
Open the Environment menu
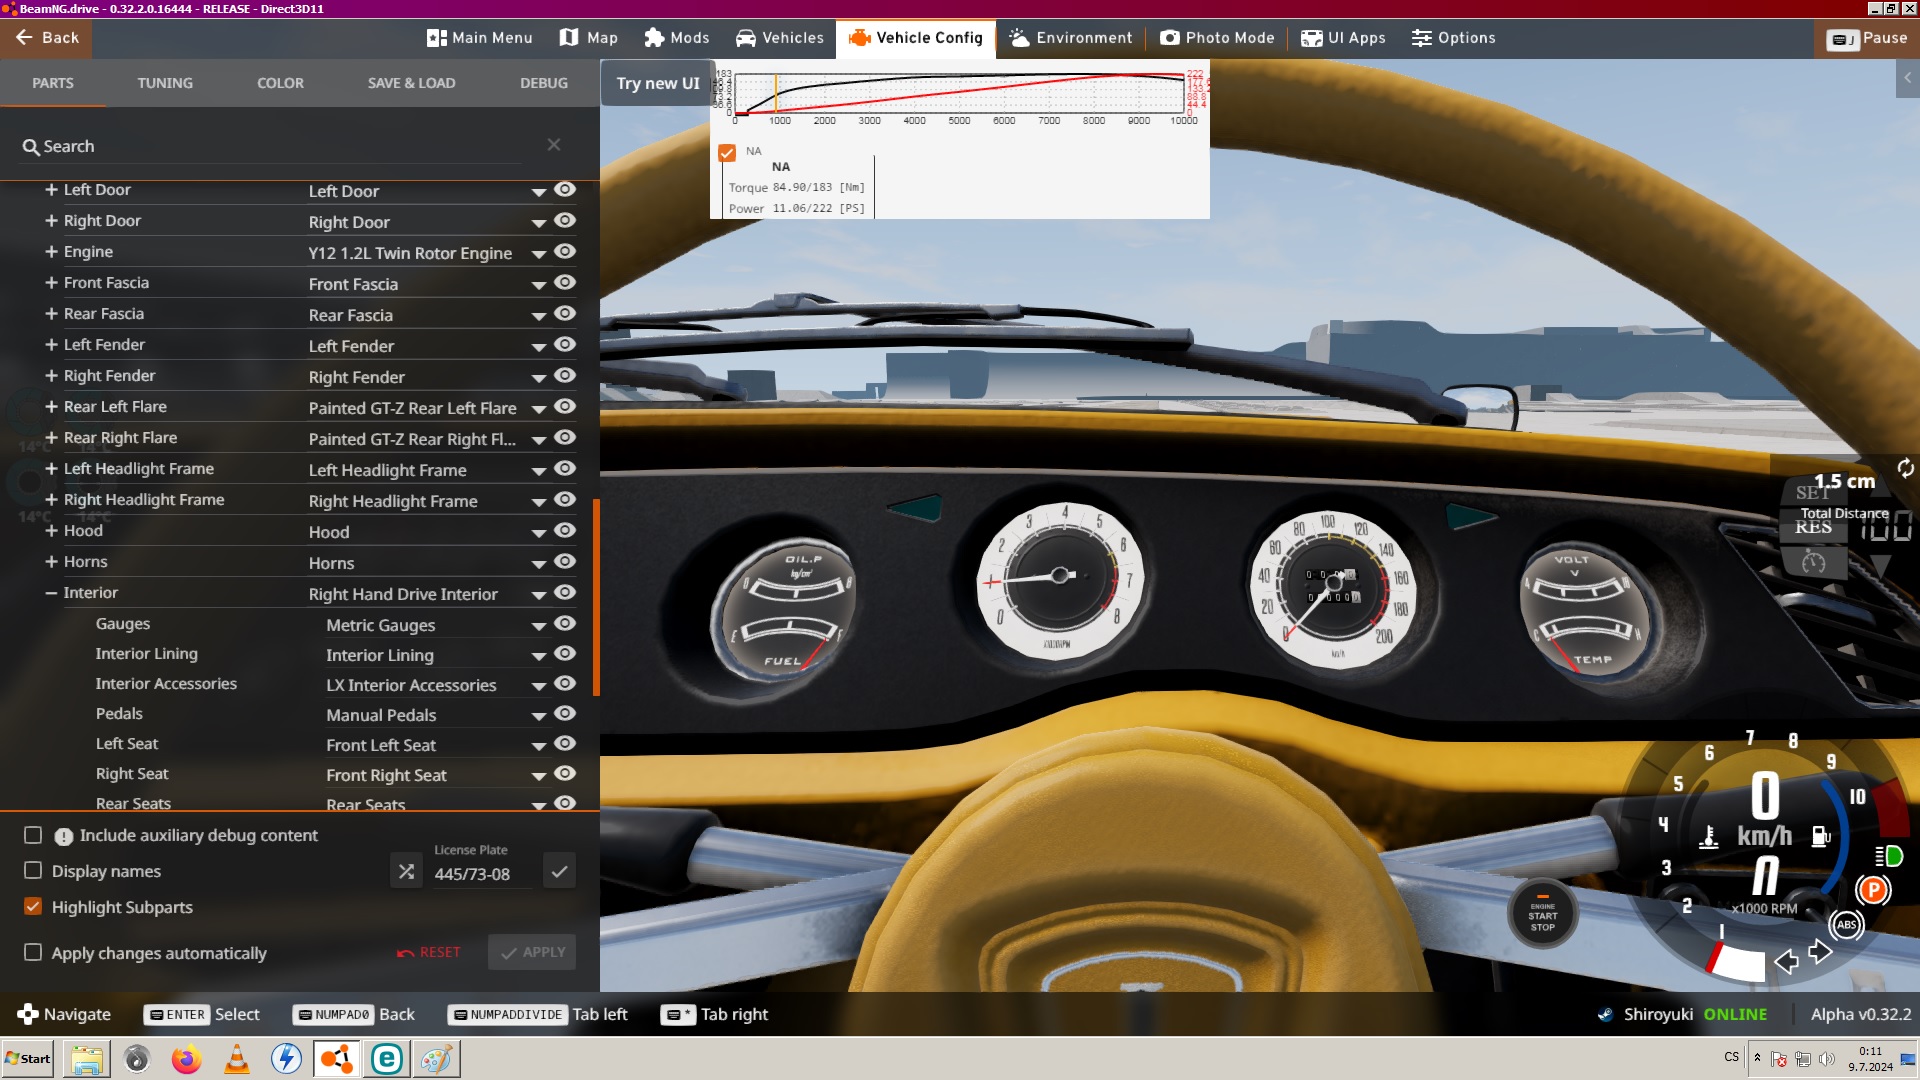click(x=1071, y=38)
